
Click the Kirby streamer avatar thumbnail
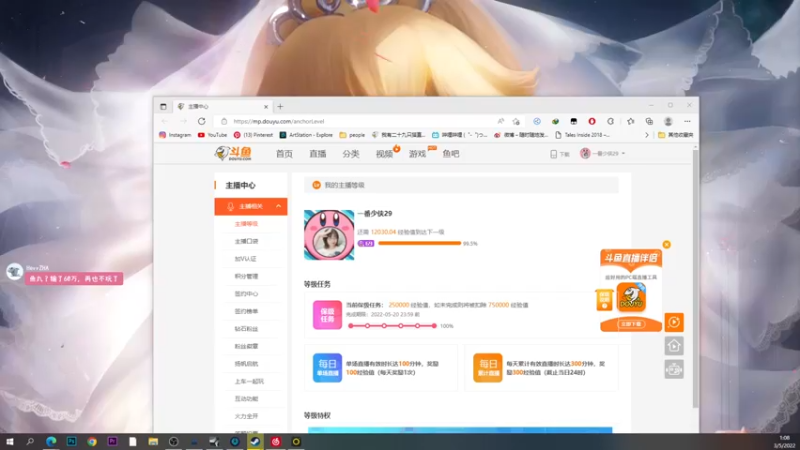coord(329,235)
